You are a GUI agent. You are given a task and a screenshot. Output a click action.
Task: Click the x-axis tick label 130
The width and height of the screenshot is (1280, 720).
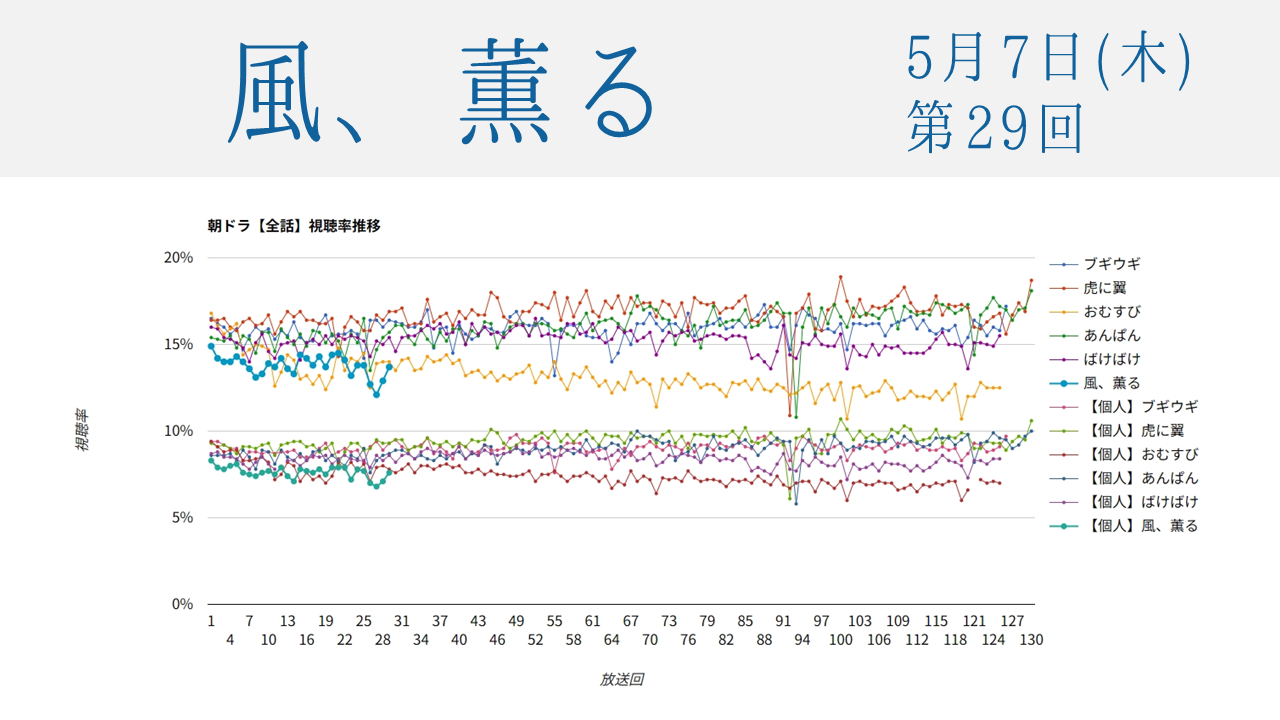pyautogui.click(x=1031, y=640)
